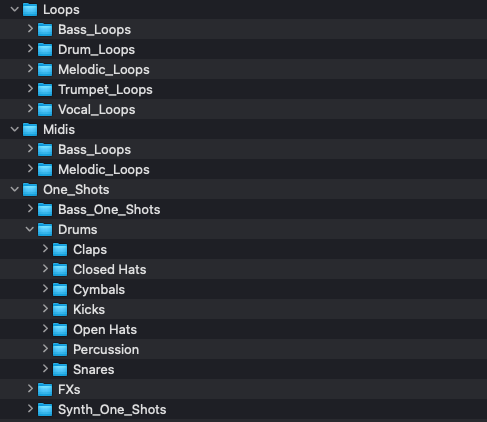Collapse the Loops folder chevron
This screenshot has width=487, height=422.
(15, 9)
